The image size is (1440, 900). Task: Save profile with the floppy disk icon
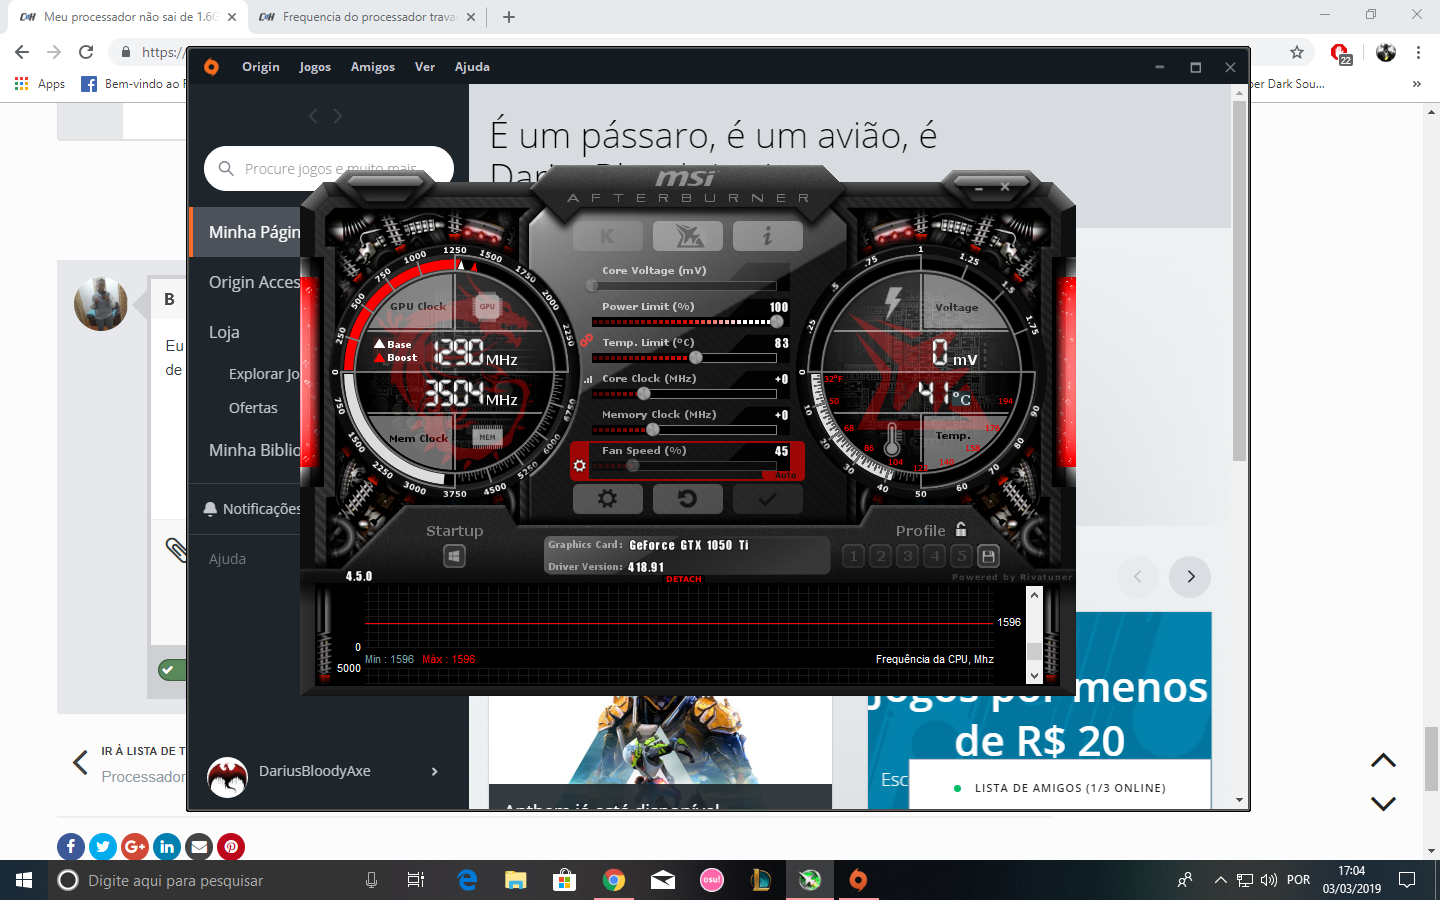[x=988, y=556]
